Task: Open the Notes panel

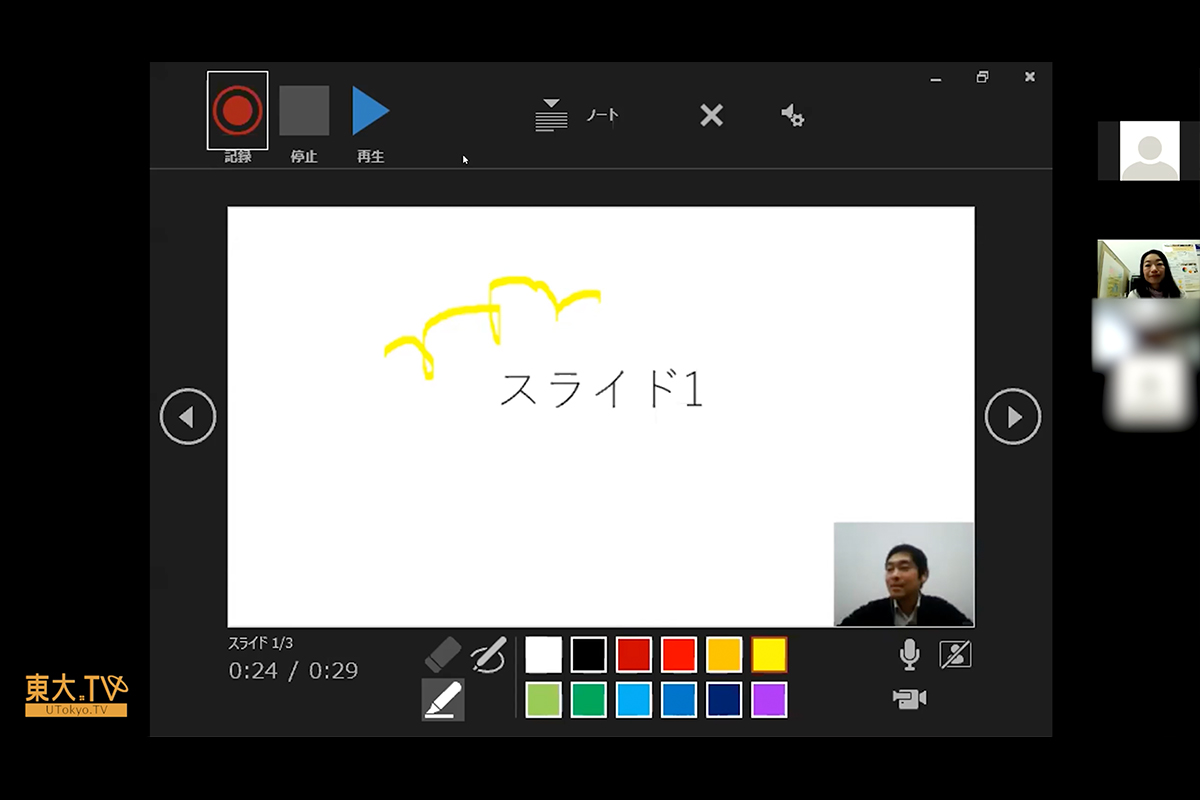Action: pyautogui.click(x=577, y=116)
